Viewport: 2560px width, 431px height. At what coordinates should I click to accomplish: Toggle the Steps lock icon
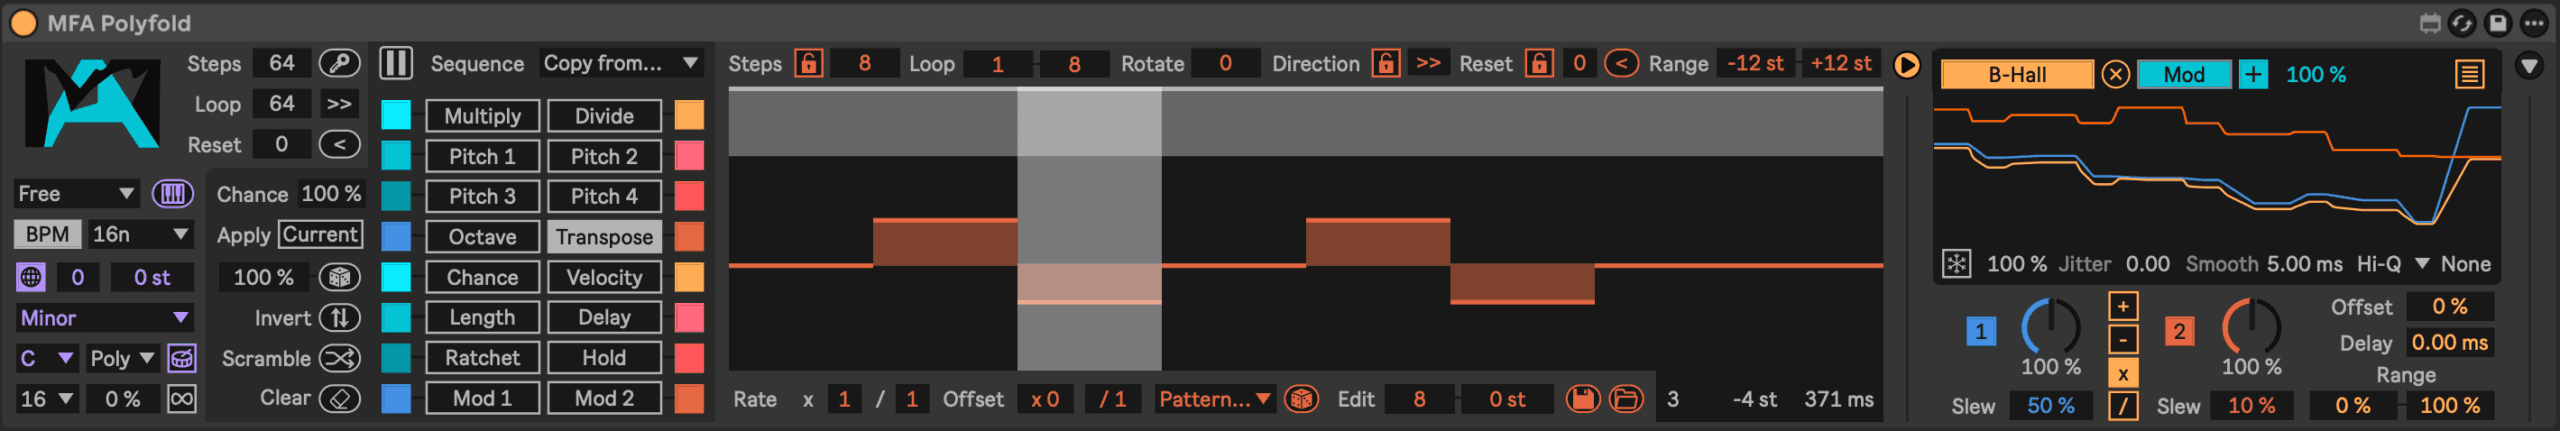809,64
